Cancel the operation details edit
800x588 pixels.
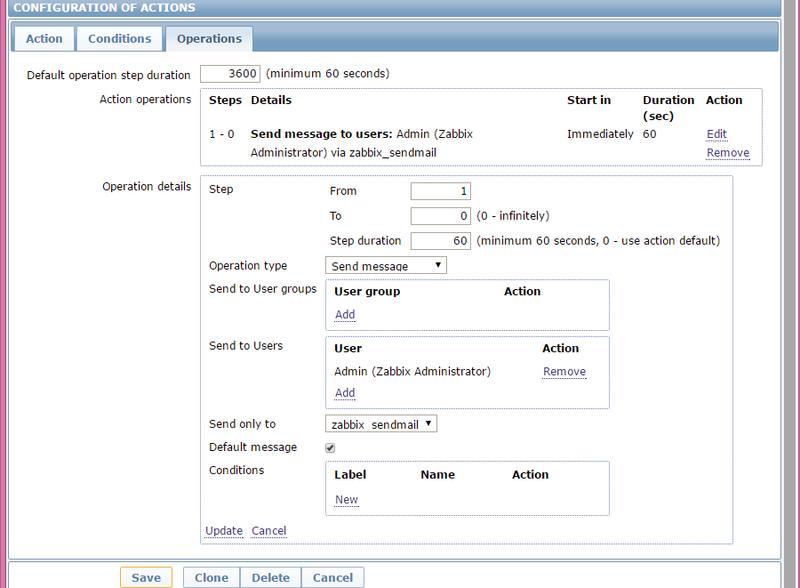(x=269, y=530)
